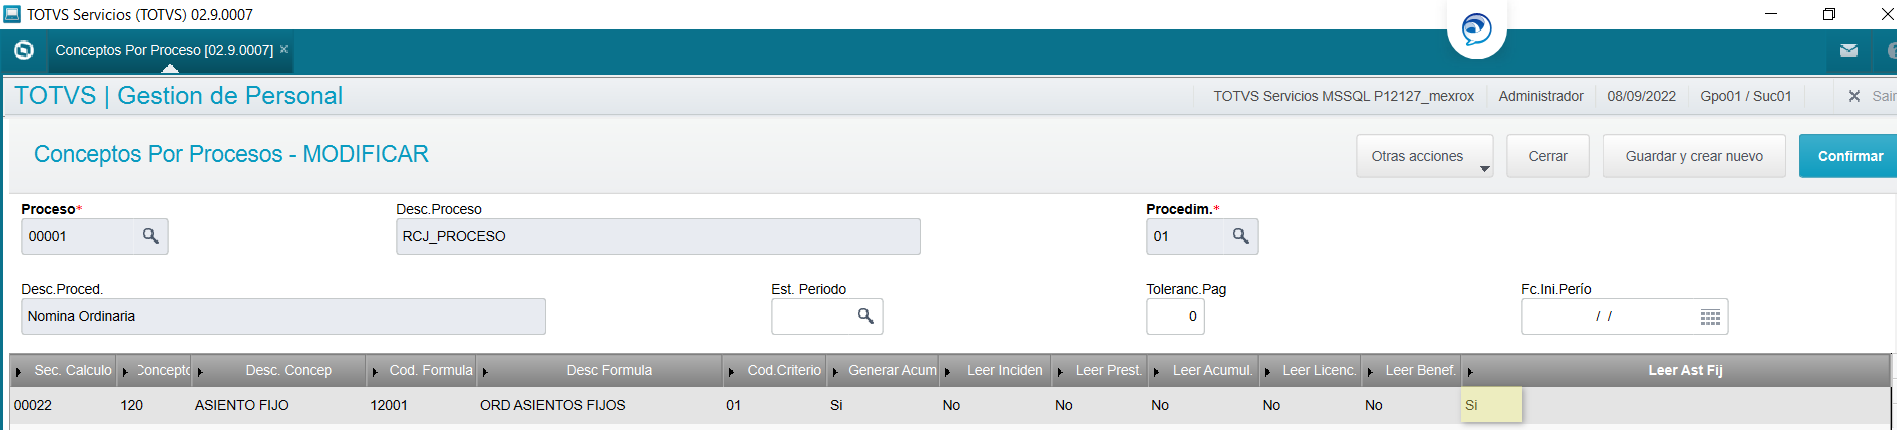Screen dimensions: 1897x430
Task: Toggle Leer Acumul. No cell
Action: (1203, 405)
